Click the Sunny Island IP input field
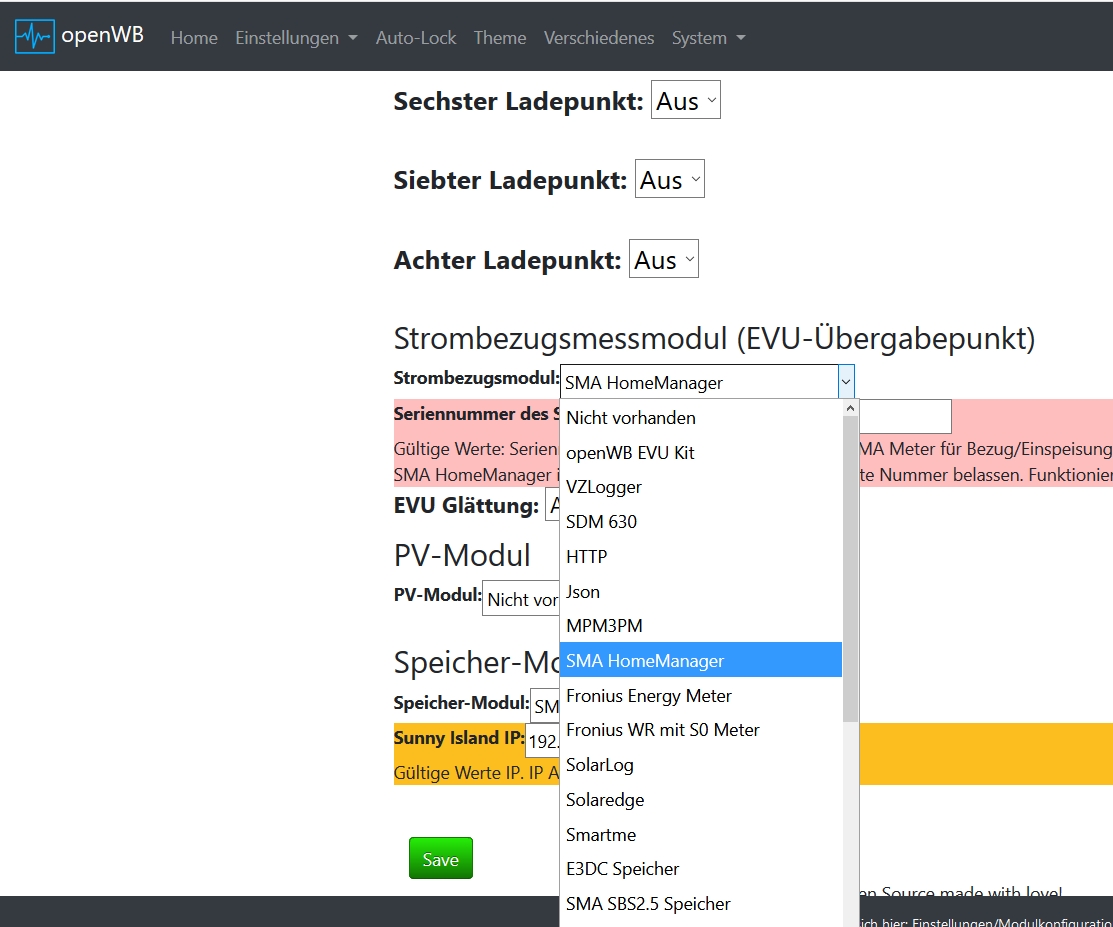Viewport: 1113px width, 927px height. click(543, 740)
